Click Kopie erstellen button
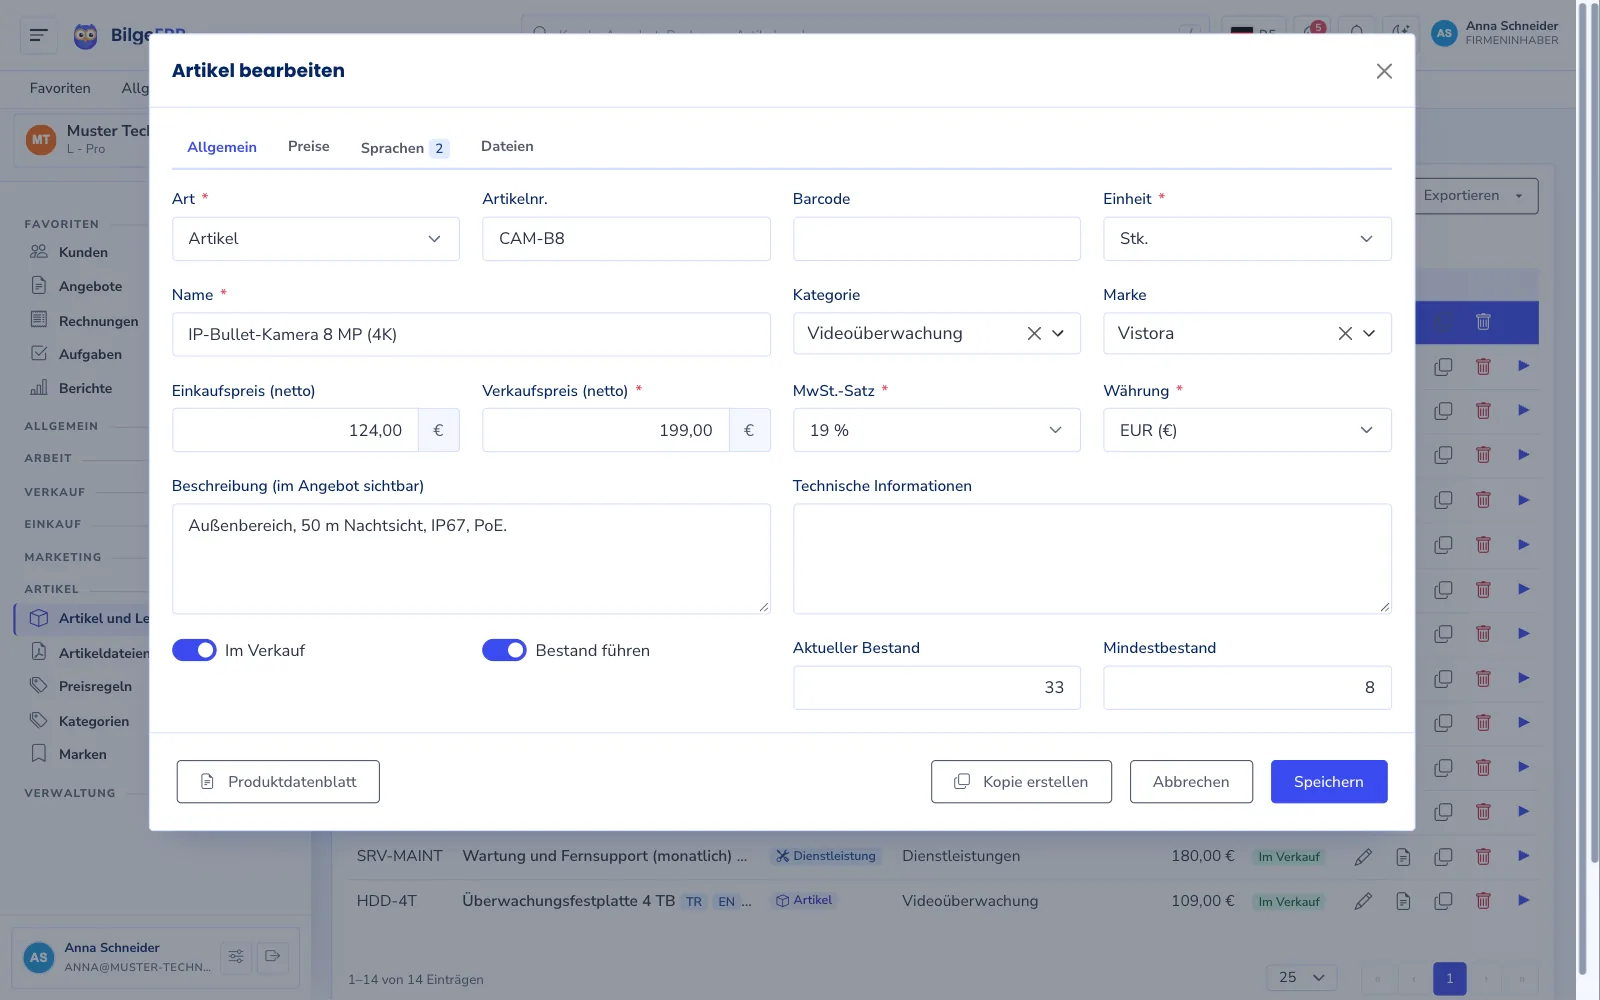The image size is (1600, 1000). tap(1021, 782)
